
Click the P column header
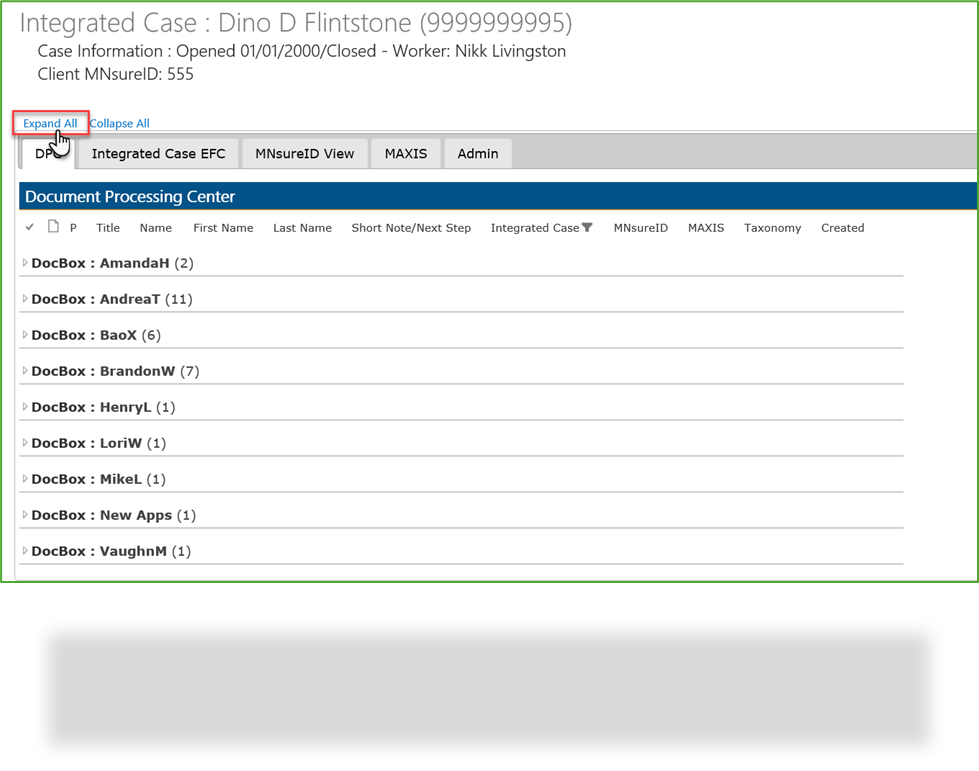point(72,227)
